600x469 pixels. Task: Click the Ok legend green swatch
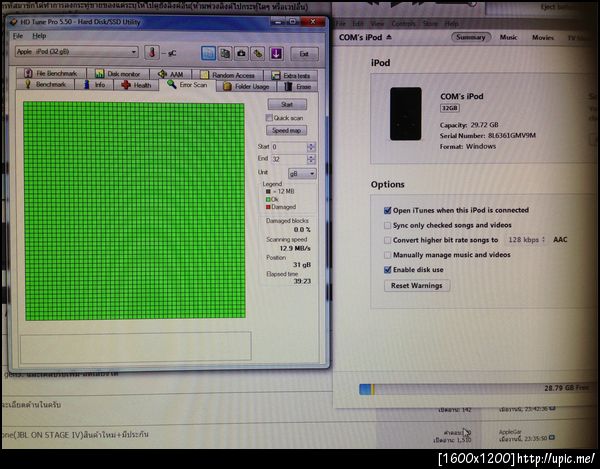click(268, 199)
